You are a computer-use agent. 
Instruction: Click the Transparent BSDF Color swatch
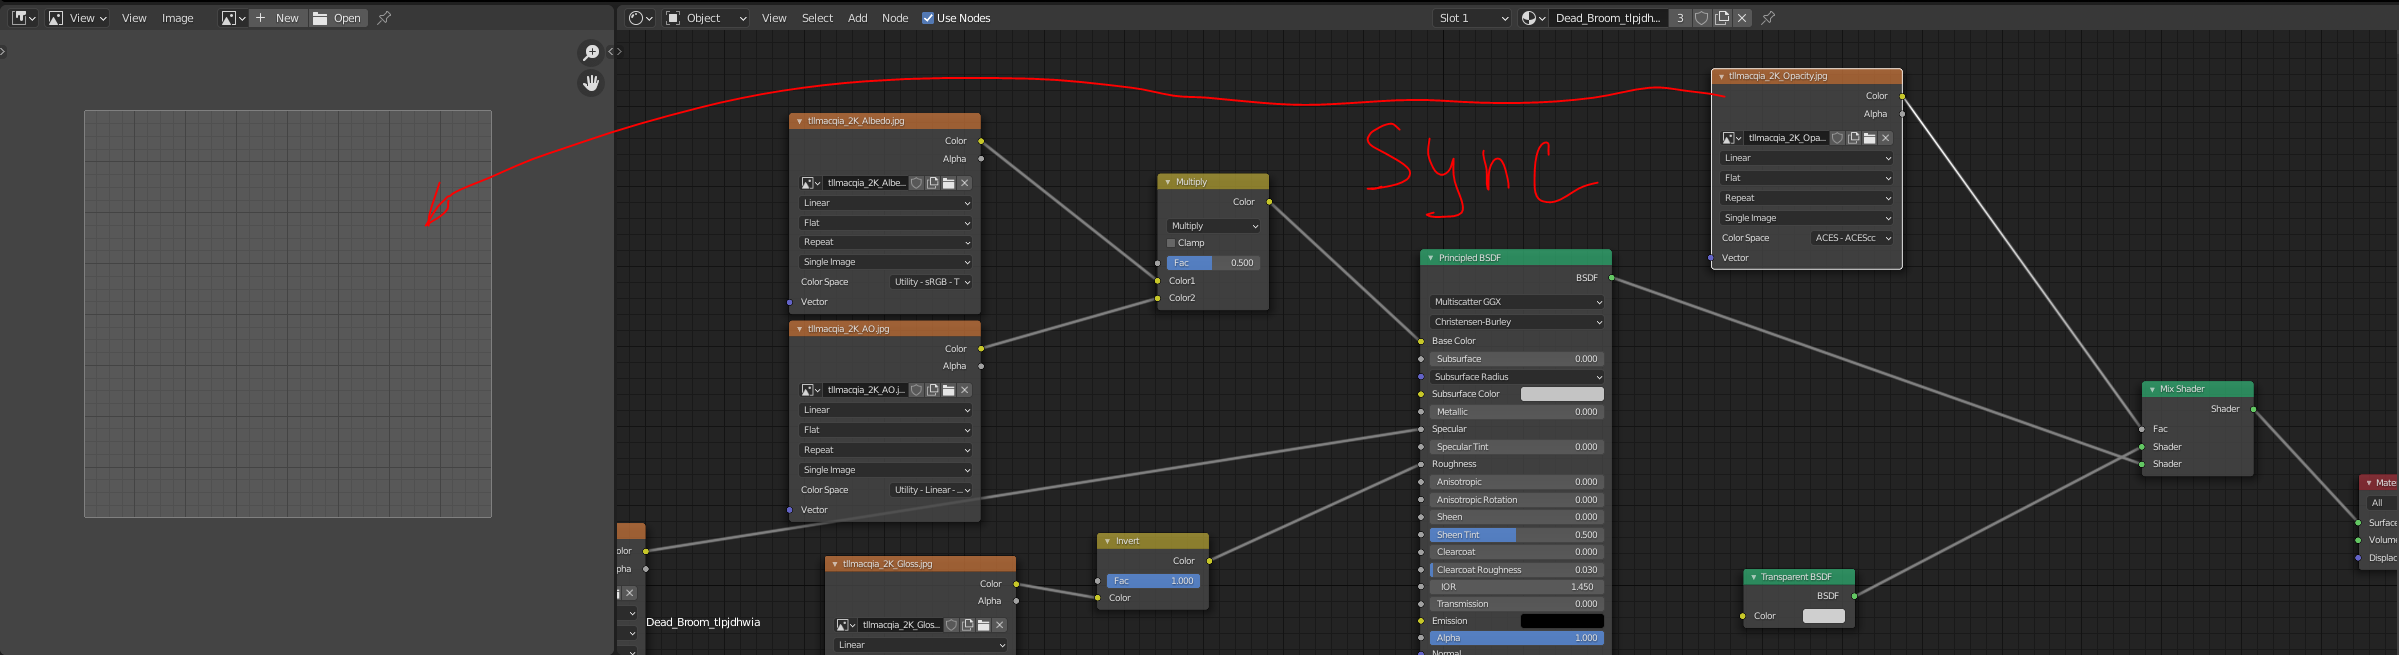(x=1824, y=616)
